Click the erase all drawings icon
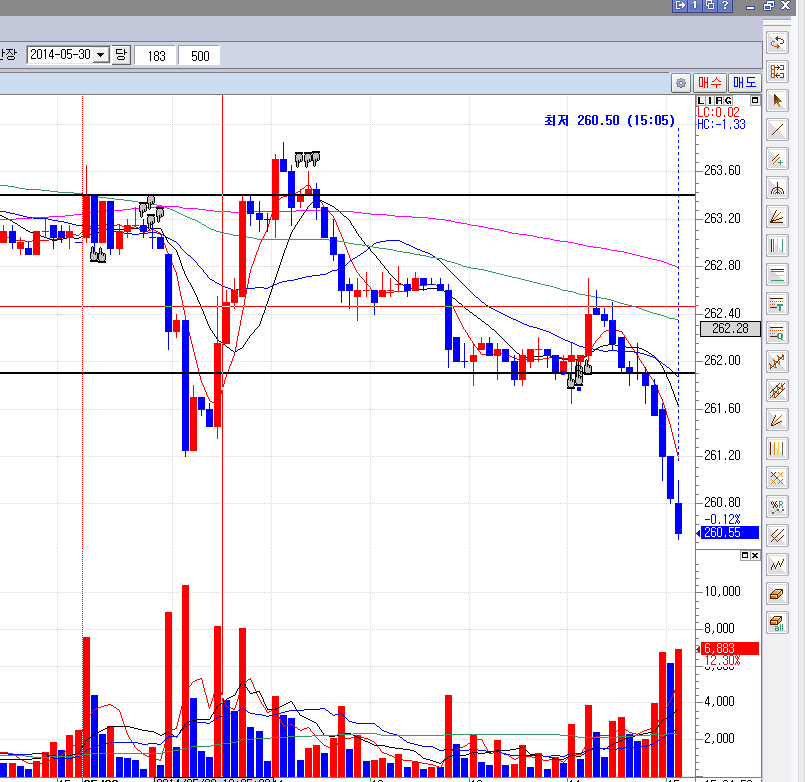 (777, 623)
